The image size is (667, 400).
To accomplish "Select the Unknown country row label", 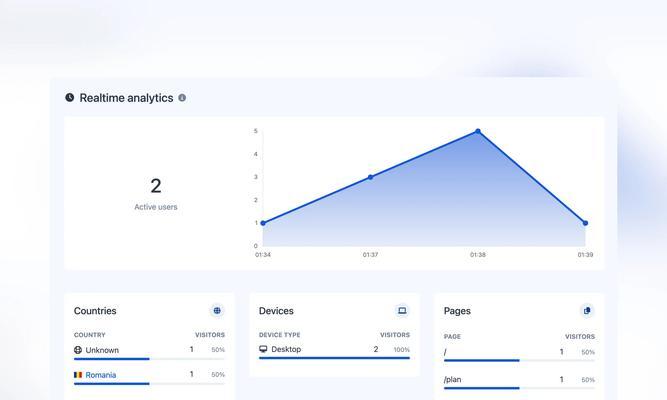I will click(102, 350).
